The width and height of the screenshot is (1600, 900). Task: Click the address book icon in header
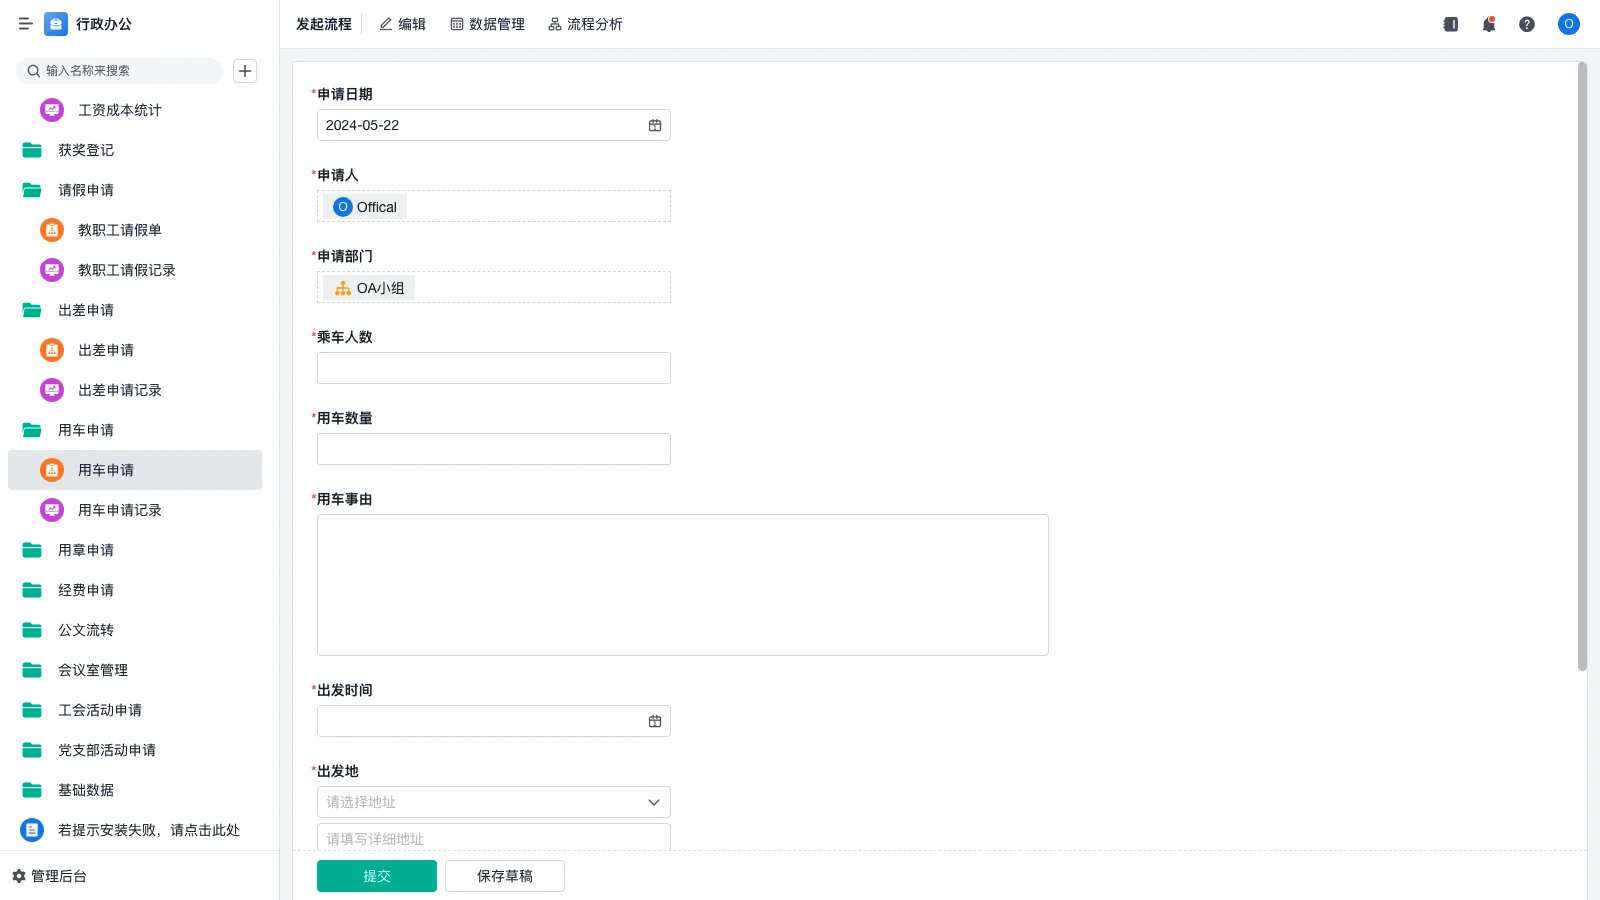click(x=1450, y=24)
